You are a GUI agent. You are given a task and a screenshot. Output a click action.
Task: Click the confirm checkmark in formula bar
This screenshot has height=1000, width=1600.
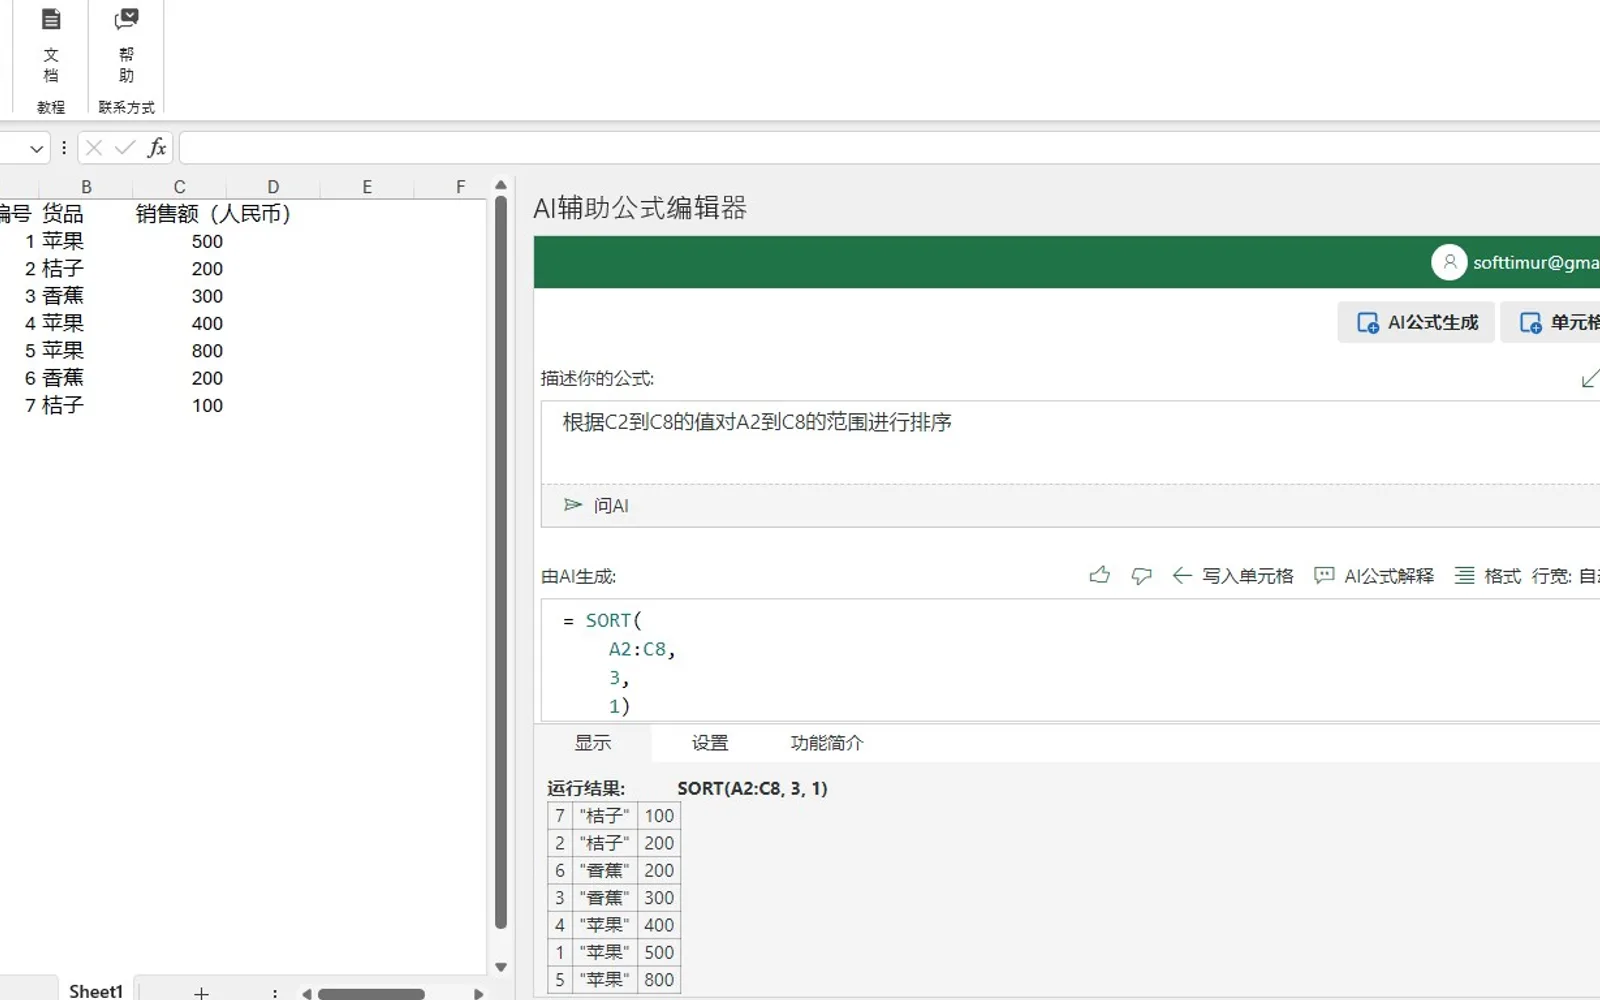[125, 148]
